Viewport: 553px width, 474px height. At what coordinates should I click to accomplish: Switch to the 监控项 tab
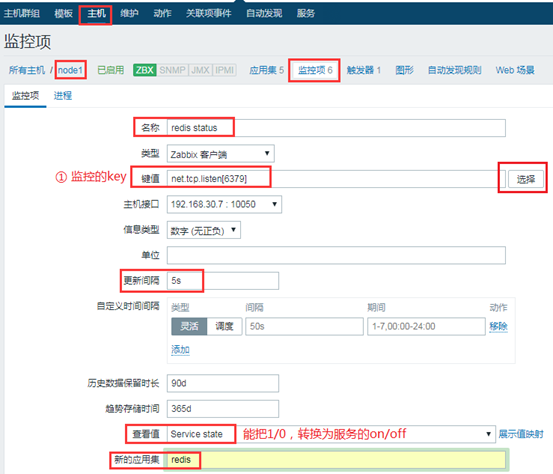pyautogui.click(x=25, y=96)
